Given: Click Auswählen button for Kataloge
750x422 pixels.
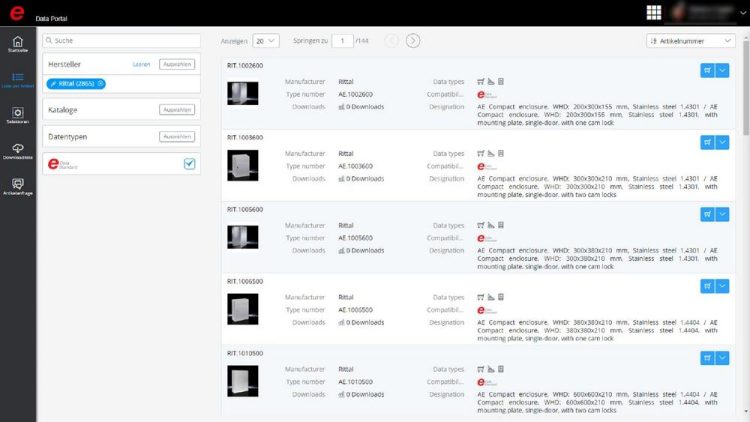Looking at the screenshot, I should pos(176,109).
